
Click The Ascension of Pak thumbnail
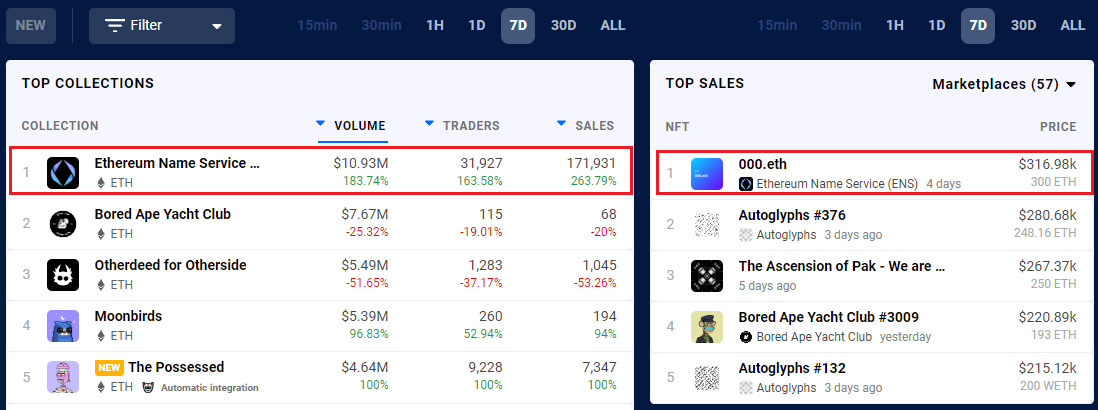[x=707, y=276]
